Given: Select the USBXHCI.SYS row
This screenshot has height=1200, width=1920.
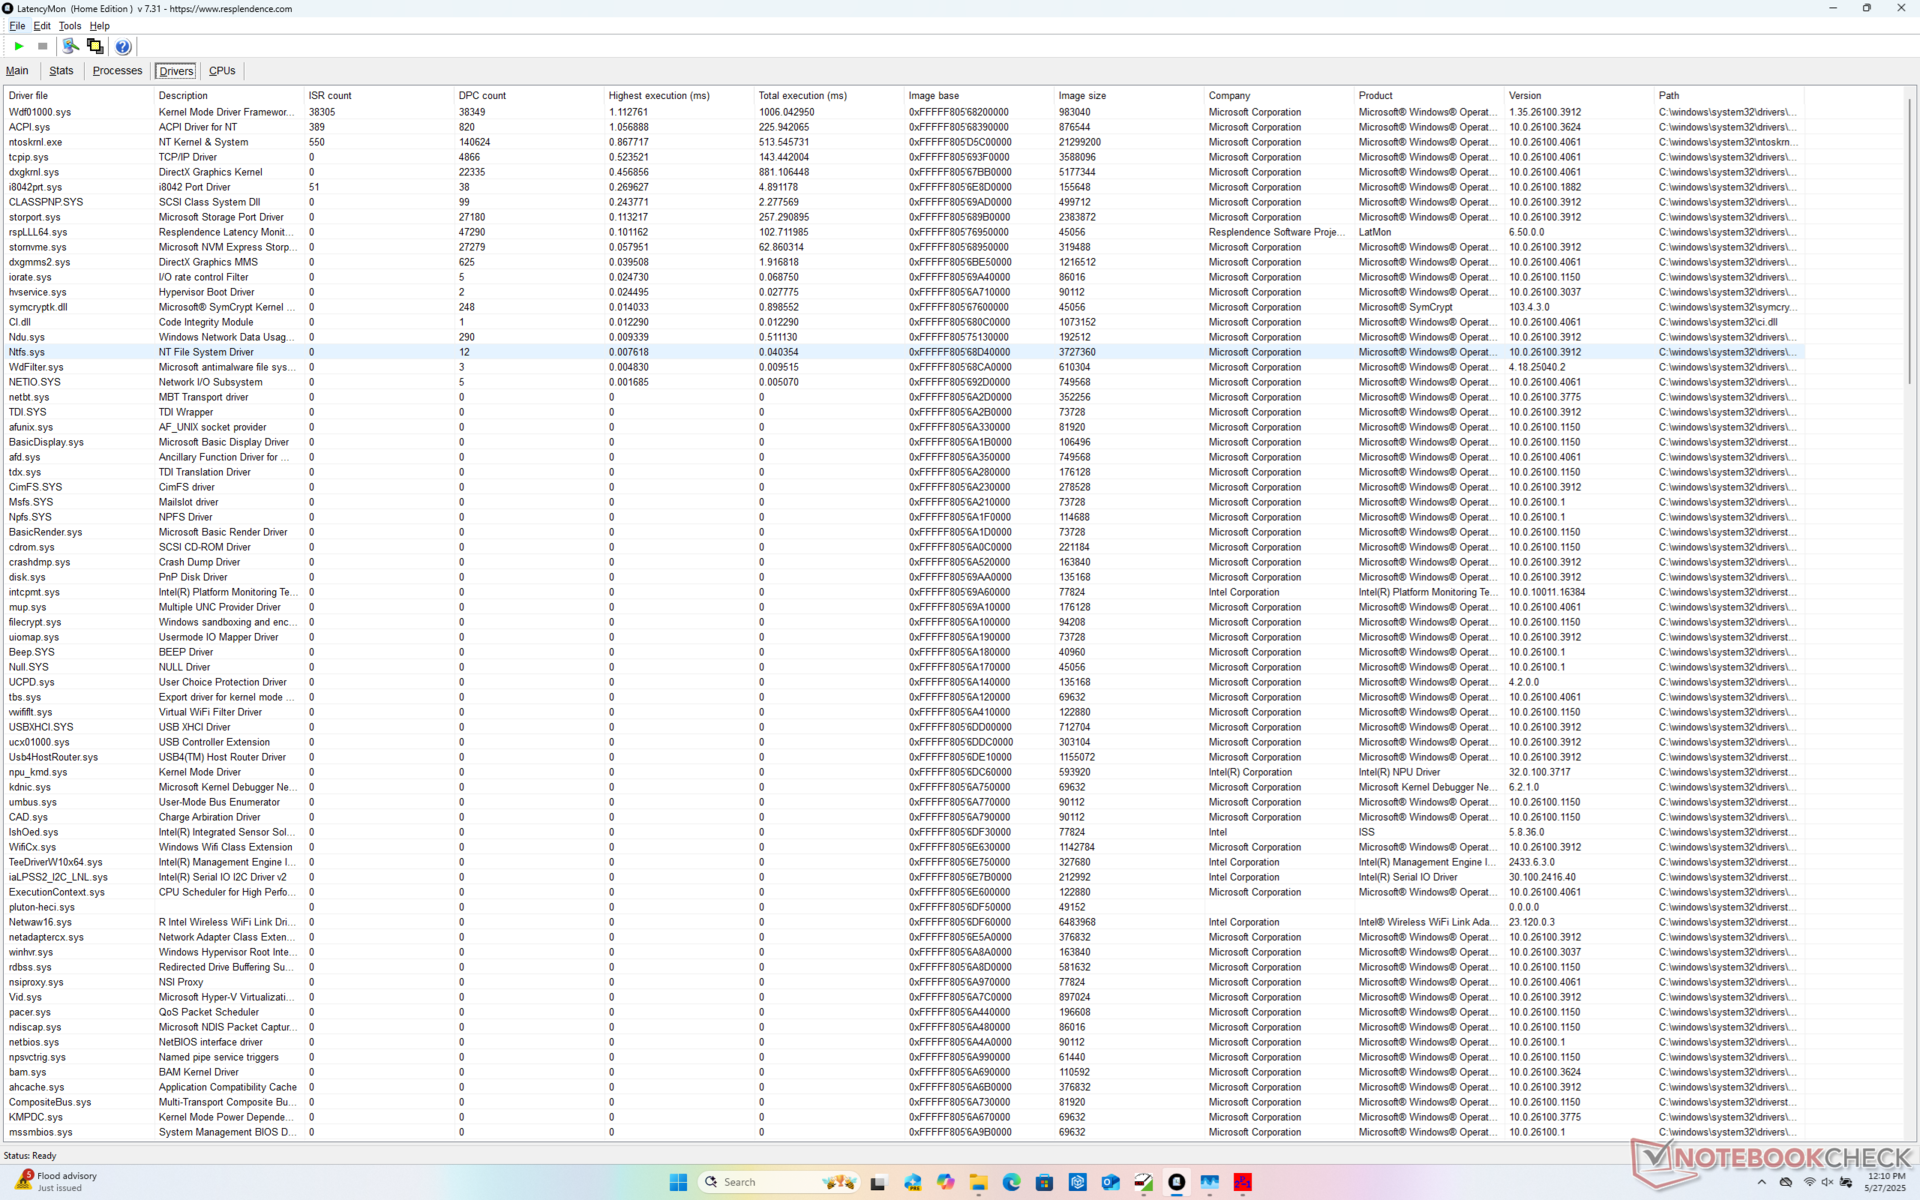Looking at the screenshot, I should [904, 727].
